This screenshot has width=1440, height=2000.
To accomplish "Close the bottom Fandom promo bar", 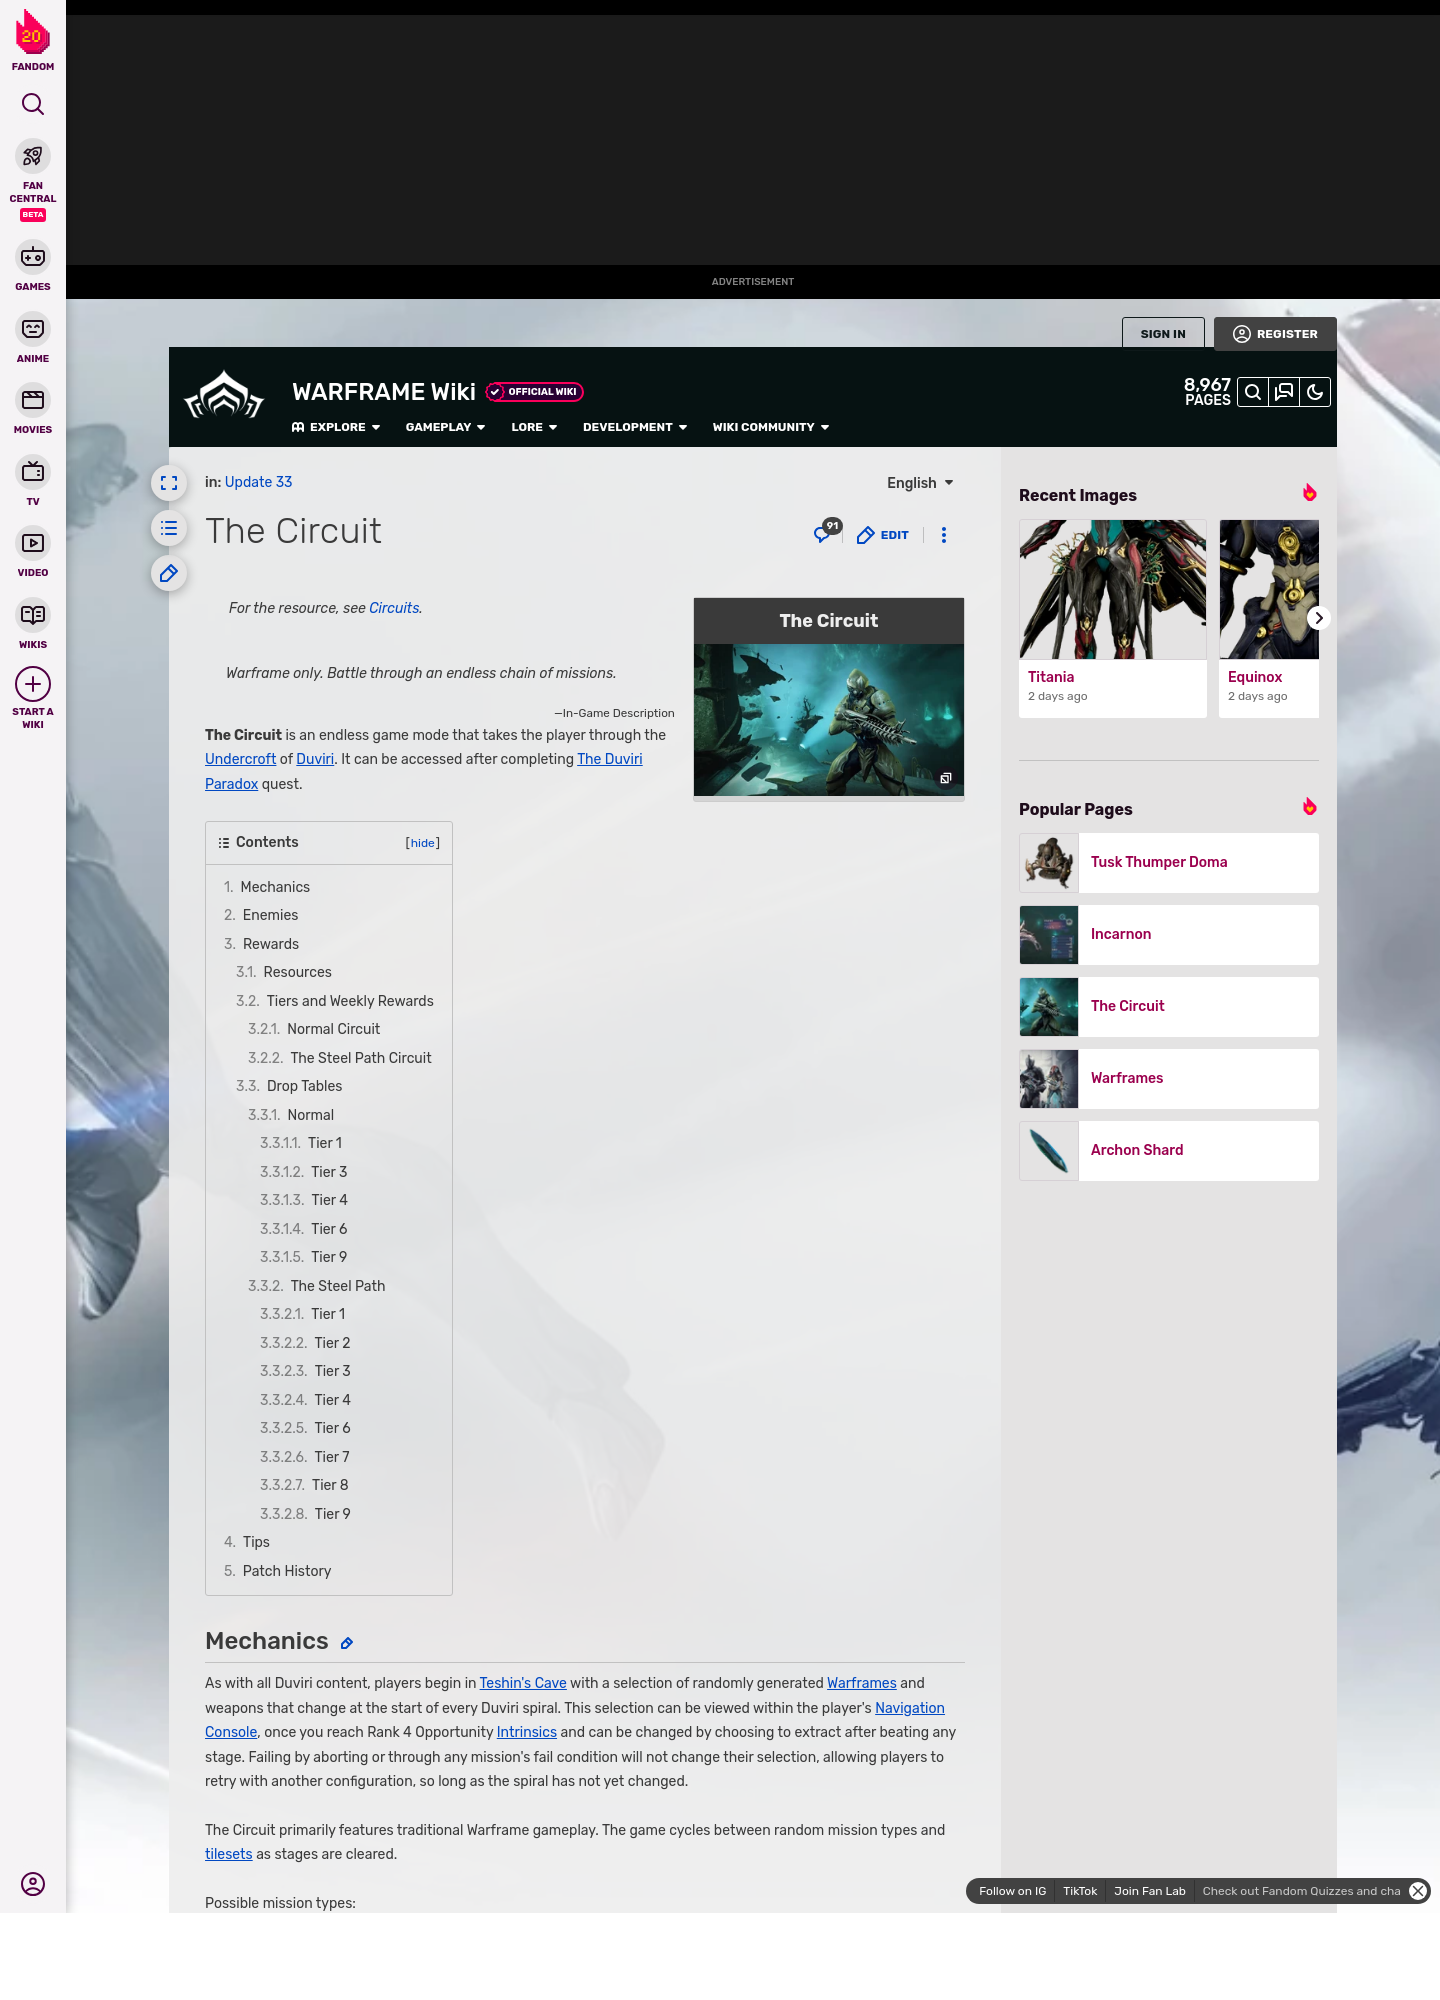I will point(1418,1891).
